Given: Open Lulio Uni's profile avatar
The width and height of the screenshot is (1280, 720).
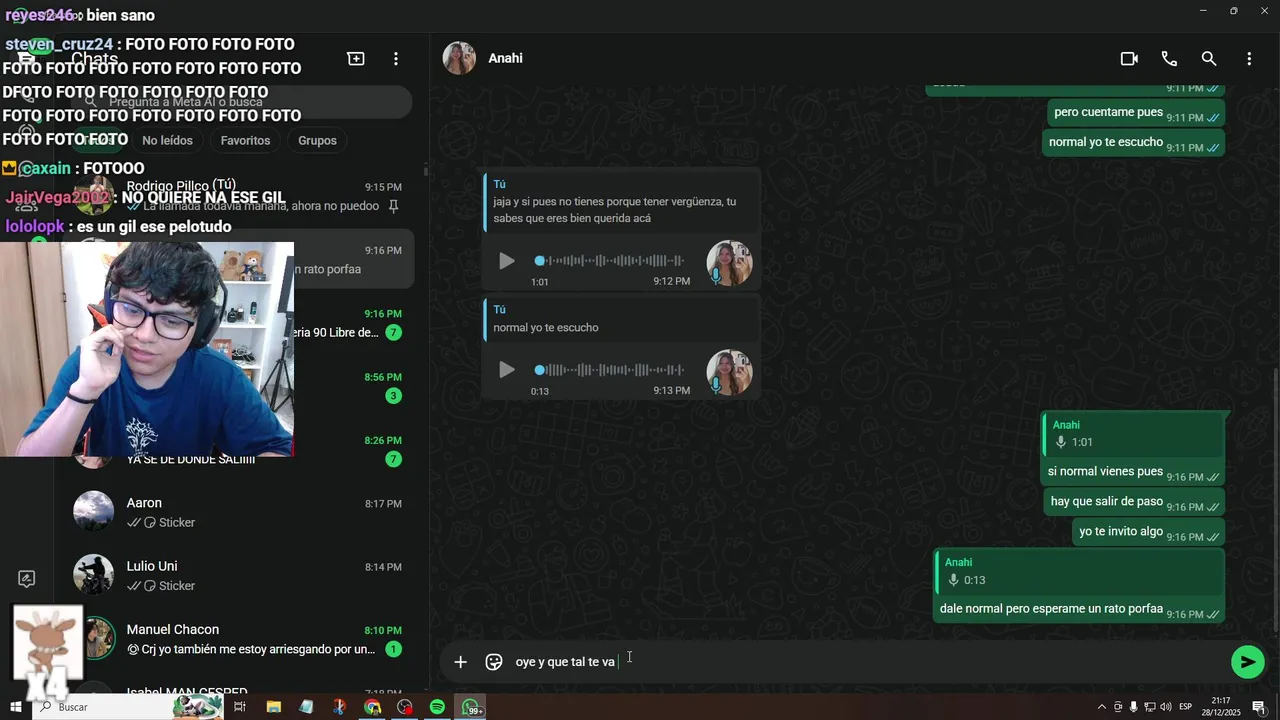Looking at the screenshot, I should point(94,574).
